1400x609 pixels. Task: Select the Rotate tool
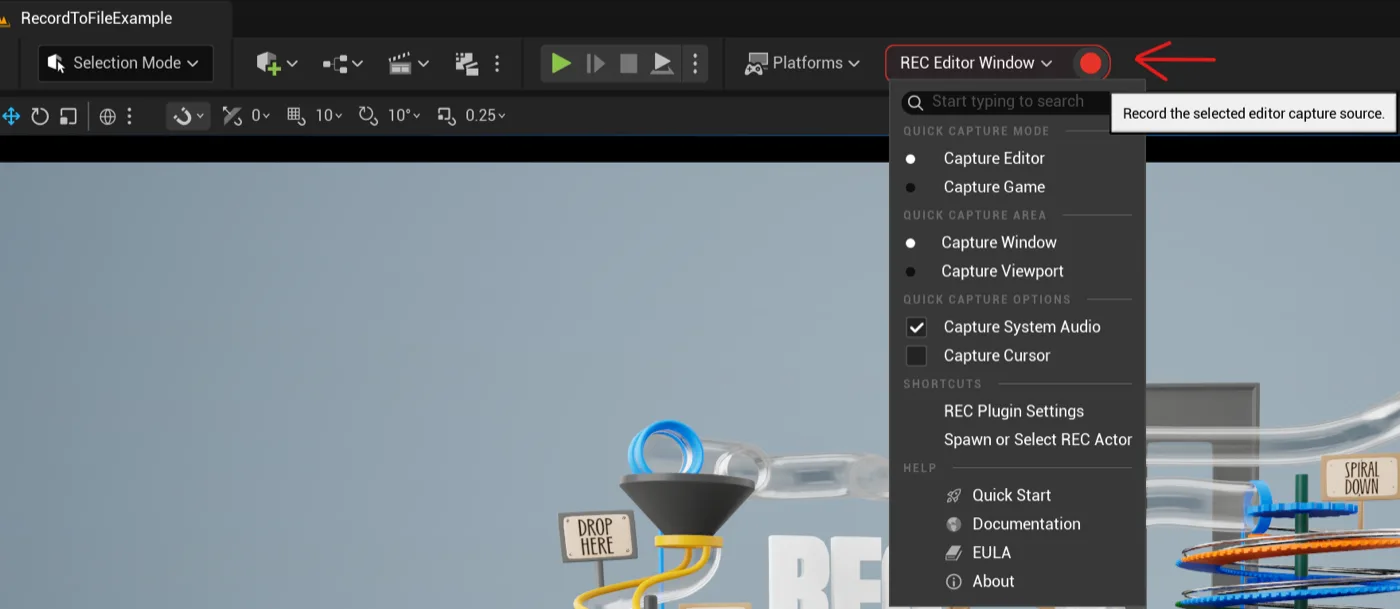click(x=40, y=116)
